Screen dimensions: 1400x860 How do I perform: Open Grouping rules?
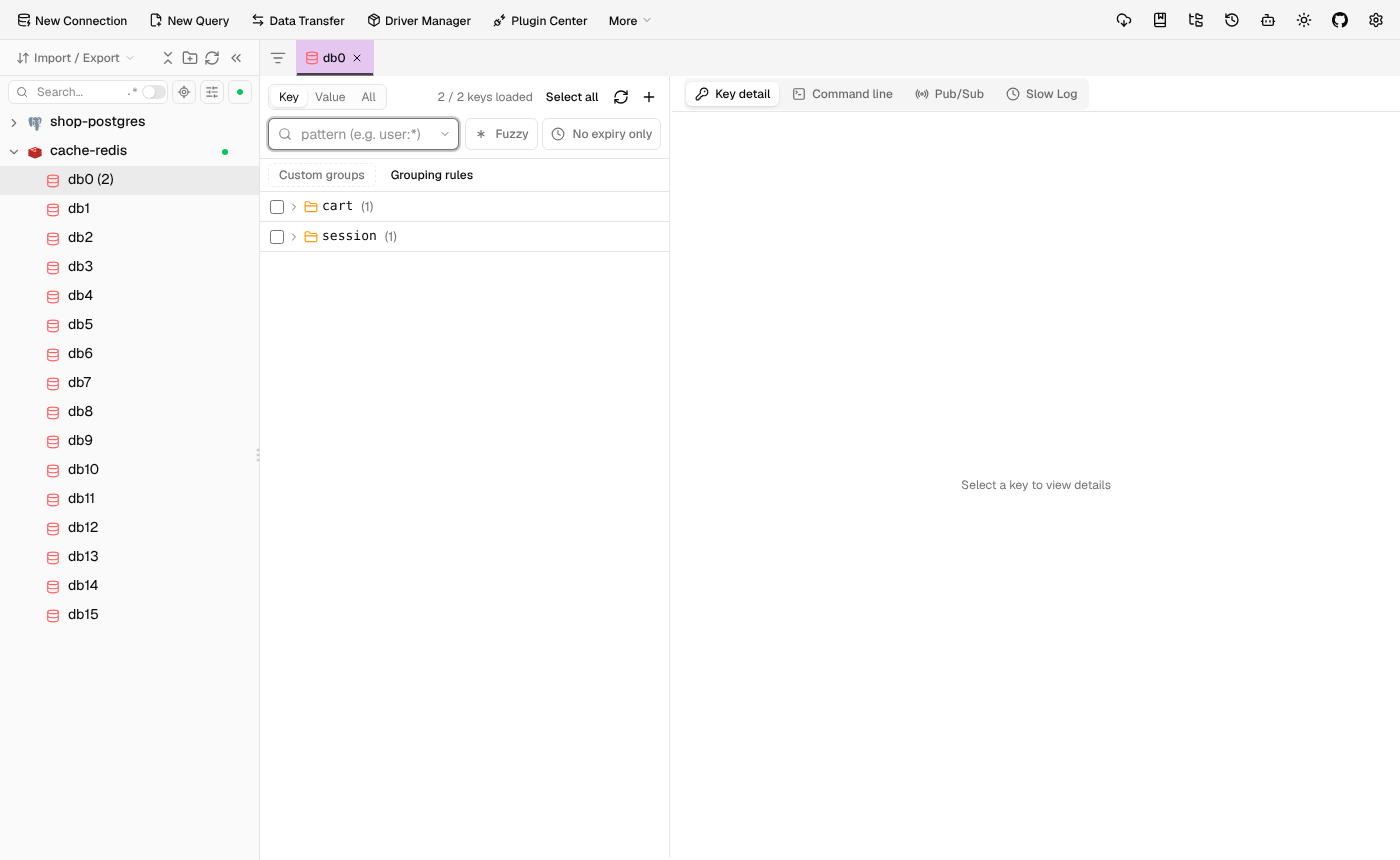pyautogui.click(x=432, y=175)
